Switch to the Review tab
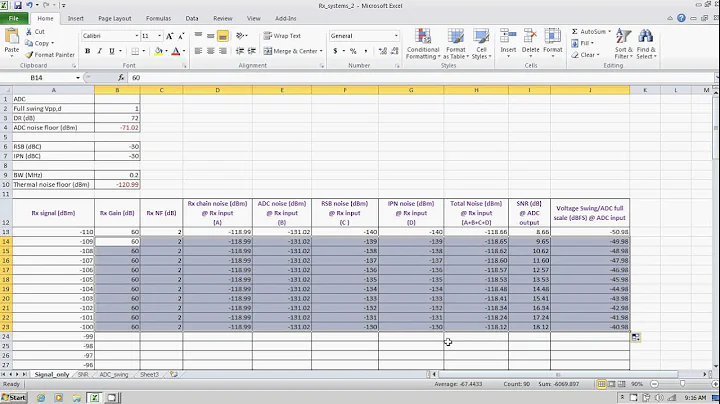This screenshot has width=720, height=404. tap(223, 18)
